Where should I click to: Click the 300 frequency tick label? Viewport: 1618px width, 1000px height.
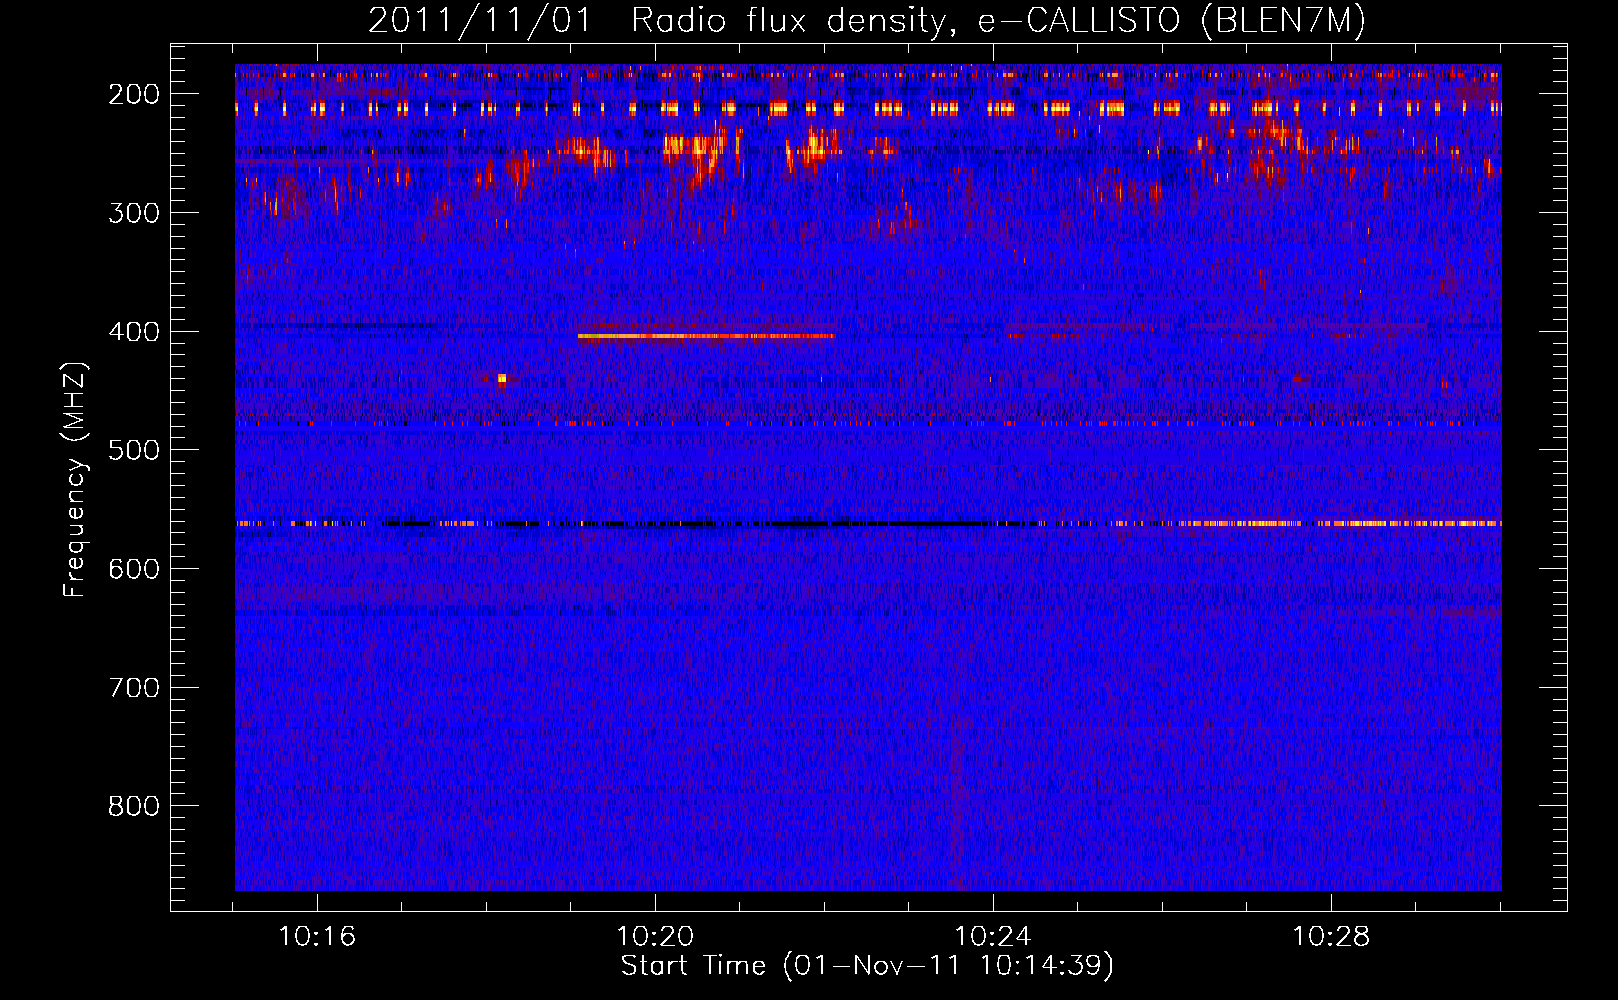point(134,213)
